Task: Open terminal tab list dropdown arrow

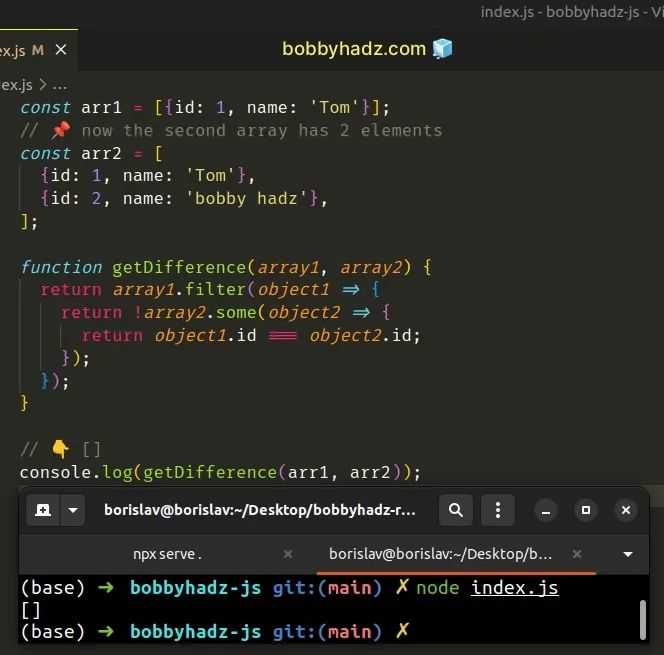Action: 628,554
